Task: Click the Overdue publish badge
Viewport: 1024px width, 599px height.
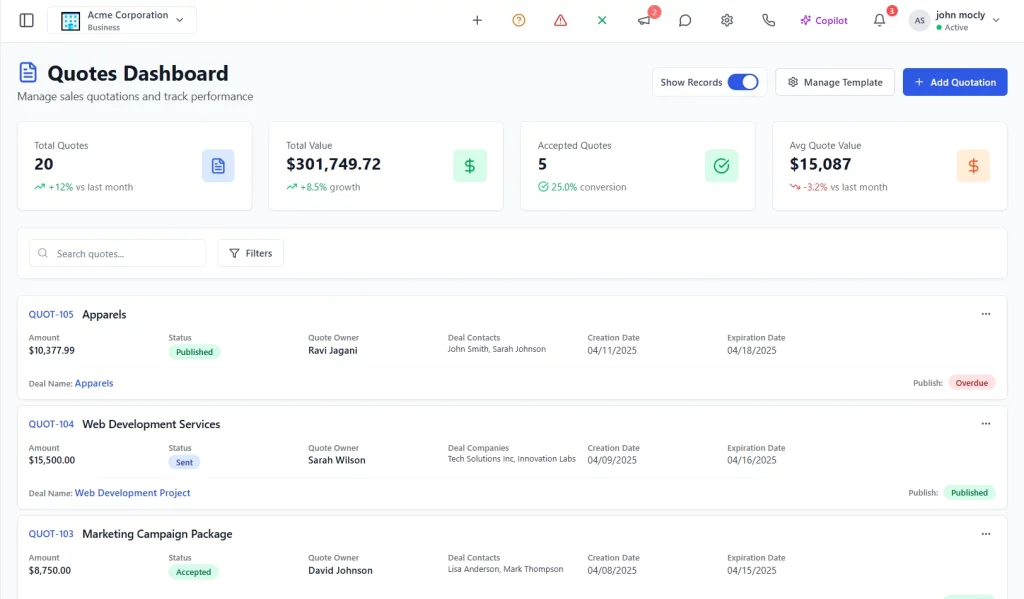Action: (x=971, y=383)
